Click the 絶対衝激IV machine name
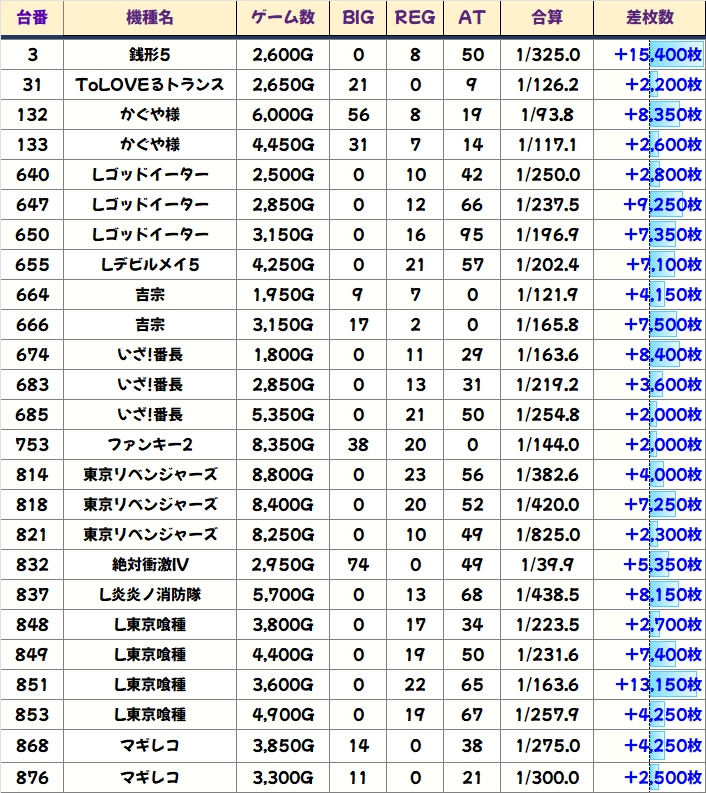 (x=150, y=565)
